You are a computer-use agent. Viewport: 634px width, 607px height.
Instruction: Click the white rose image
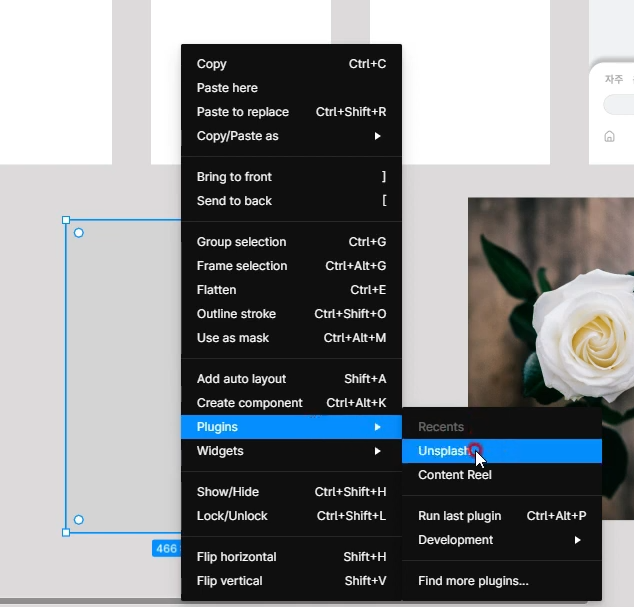coord(551,303)
